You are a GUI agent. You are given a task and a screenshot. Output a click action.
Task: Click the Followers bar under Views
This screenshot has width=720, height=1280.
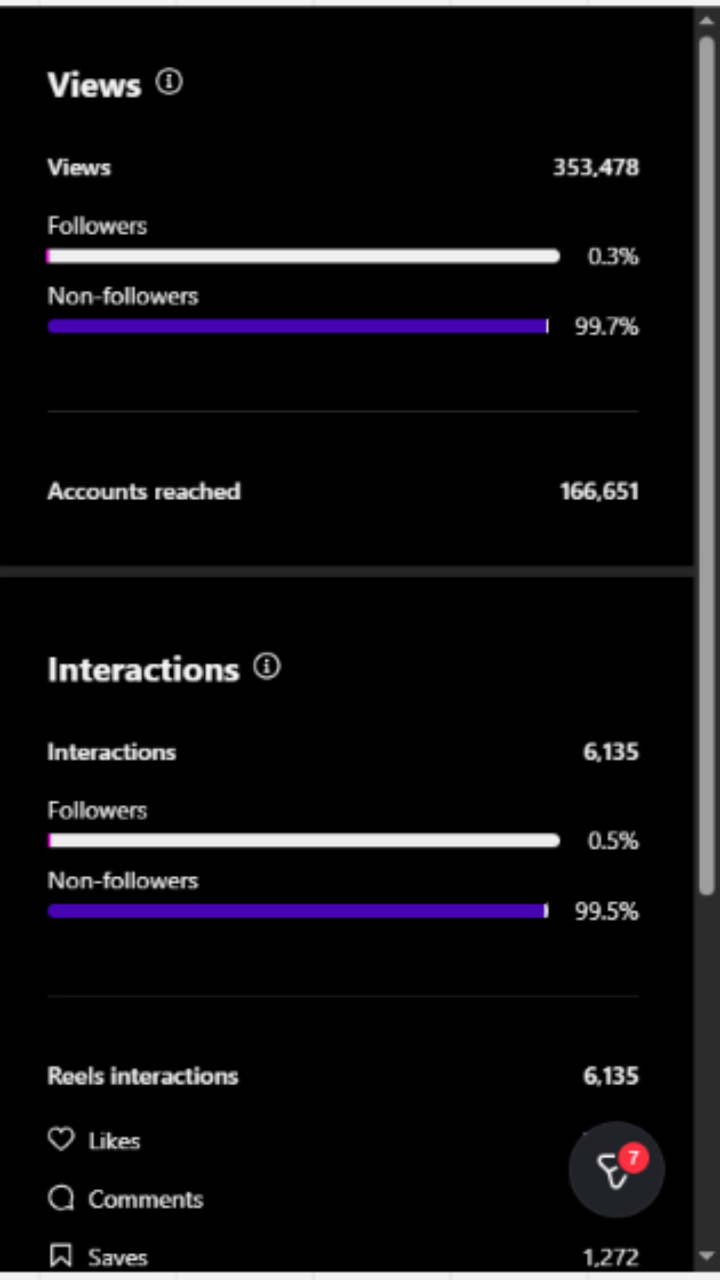click(x=303, y=256)
